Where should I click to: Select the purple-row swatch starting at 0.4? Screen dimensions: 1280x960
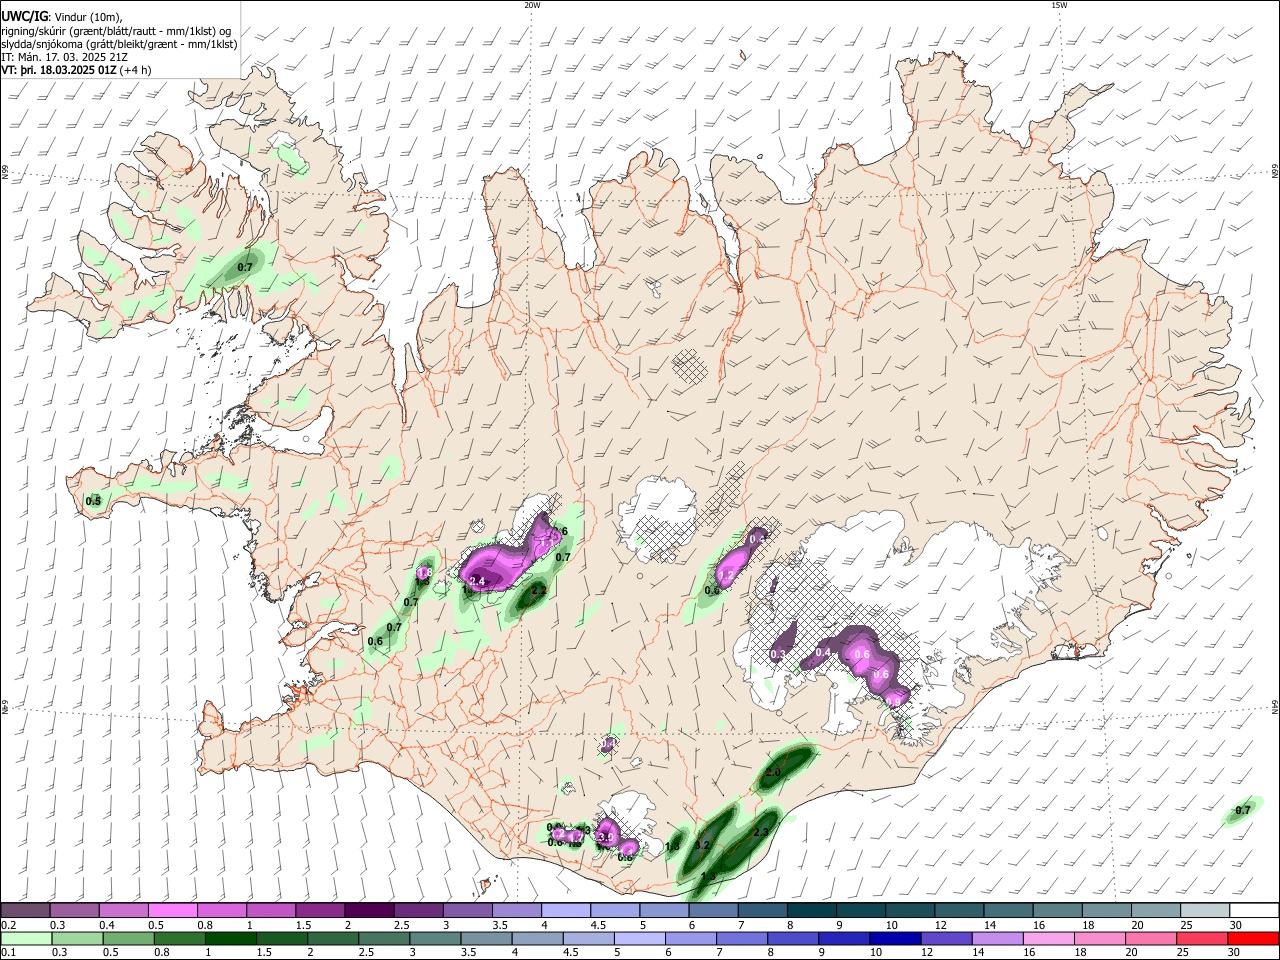123,910
